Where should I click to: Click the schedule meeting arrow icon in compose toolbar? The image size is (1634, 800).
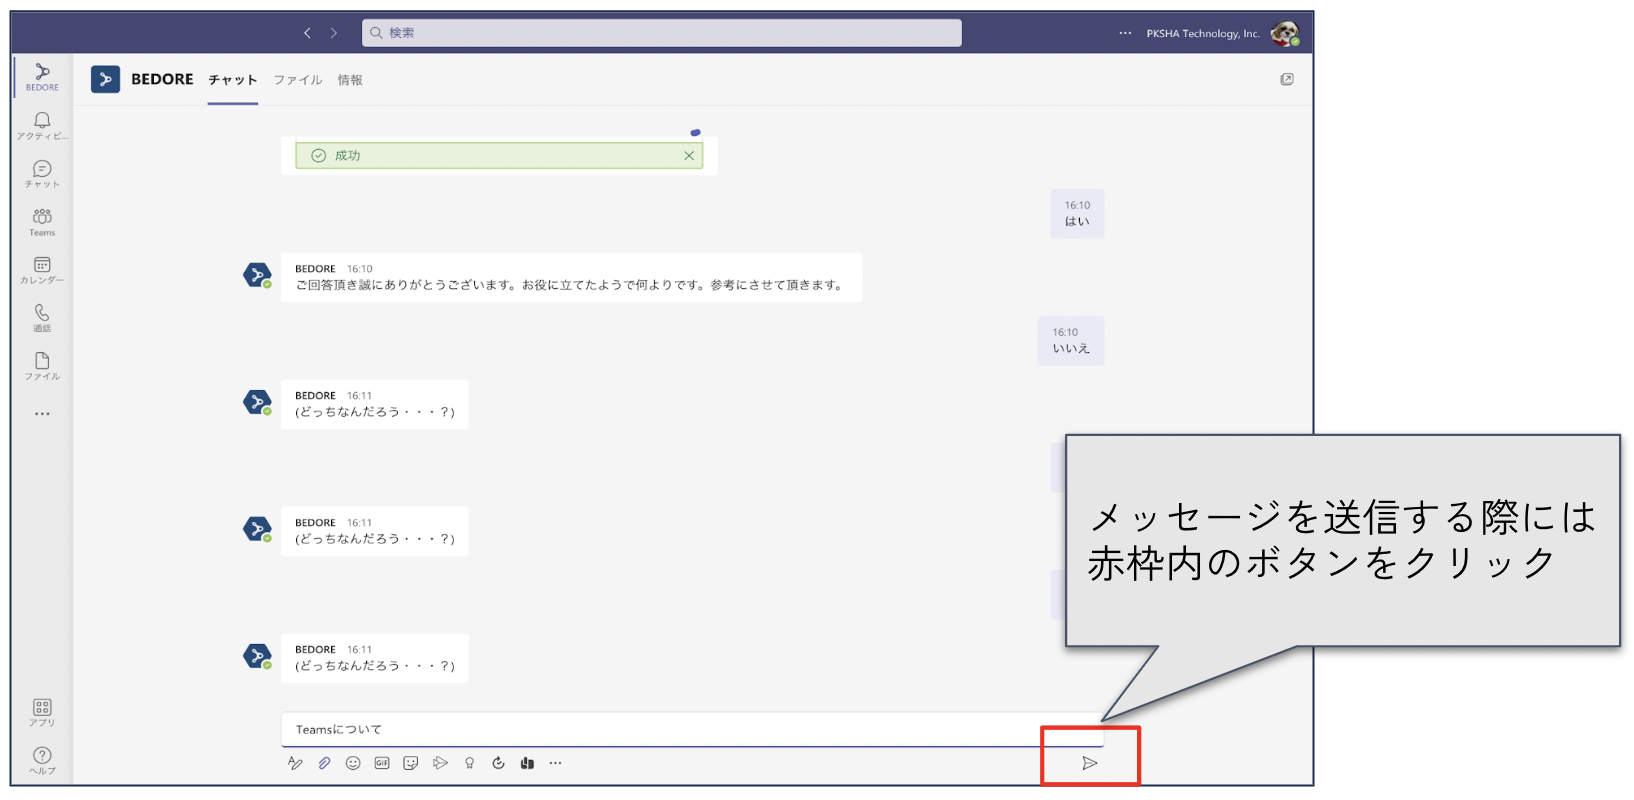440,763
